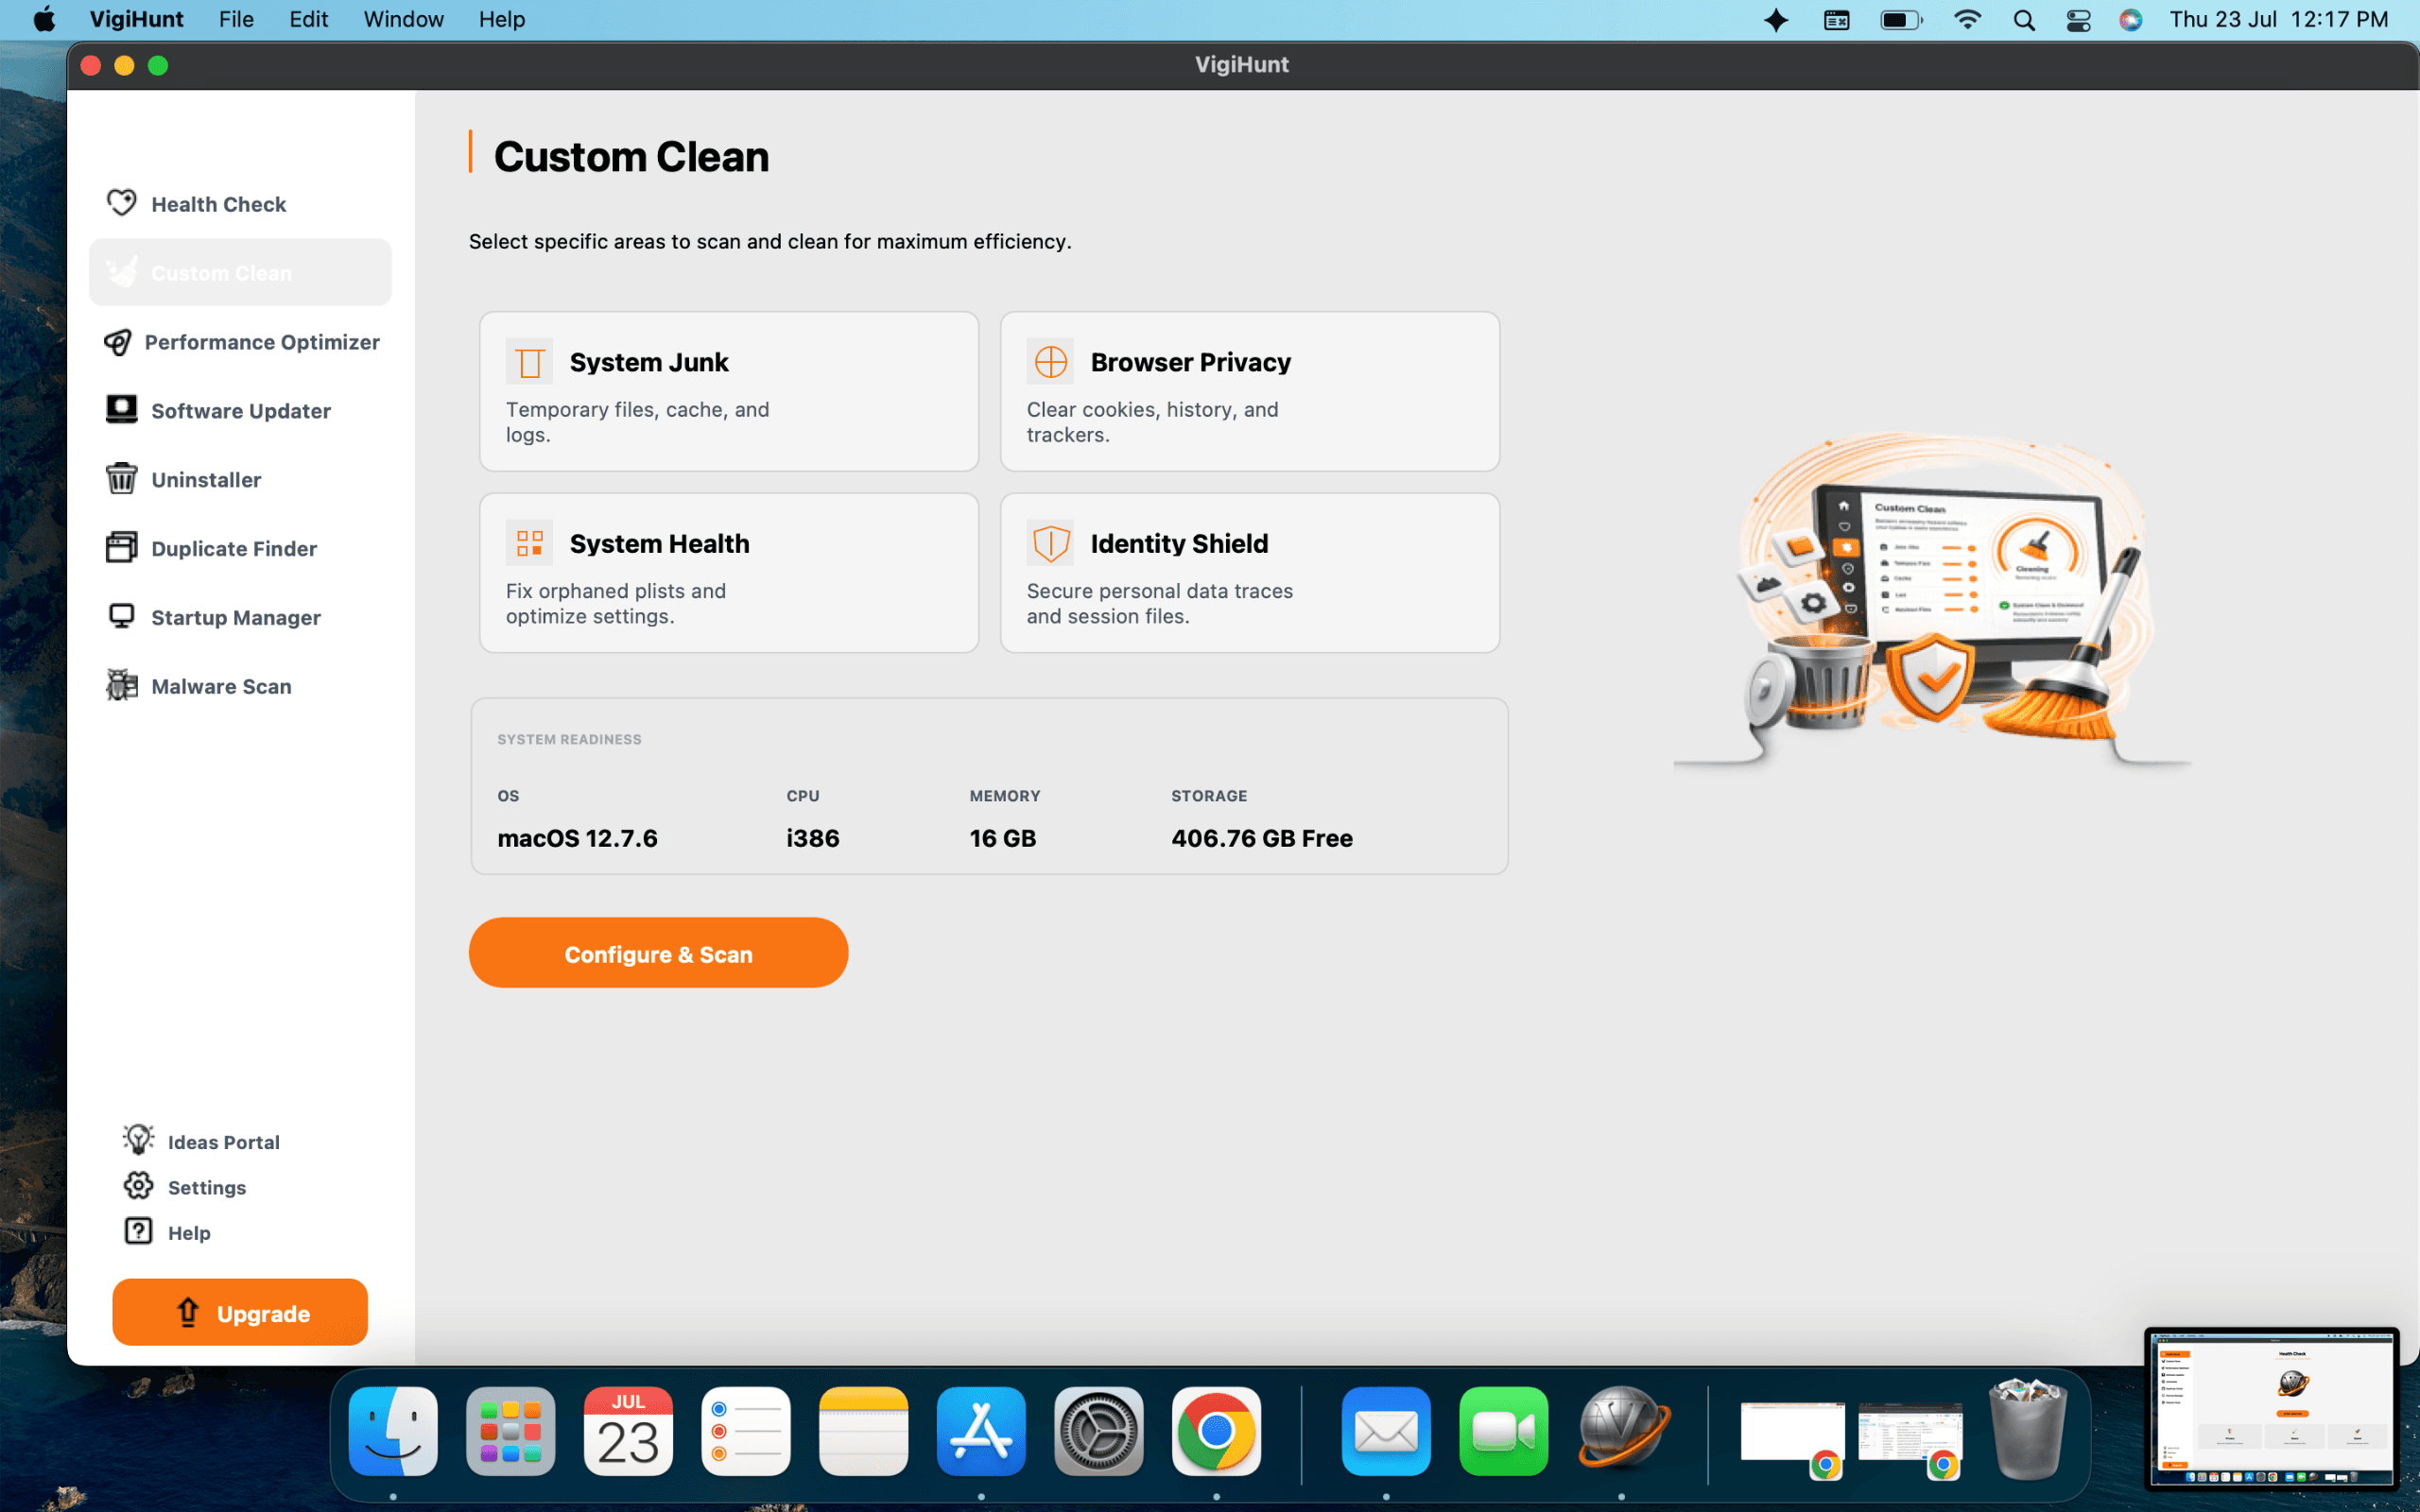This screenshot has width=2420, height=1512.
Task: Click the System Health card title
Action: 659,543
